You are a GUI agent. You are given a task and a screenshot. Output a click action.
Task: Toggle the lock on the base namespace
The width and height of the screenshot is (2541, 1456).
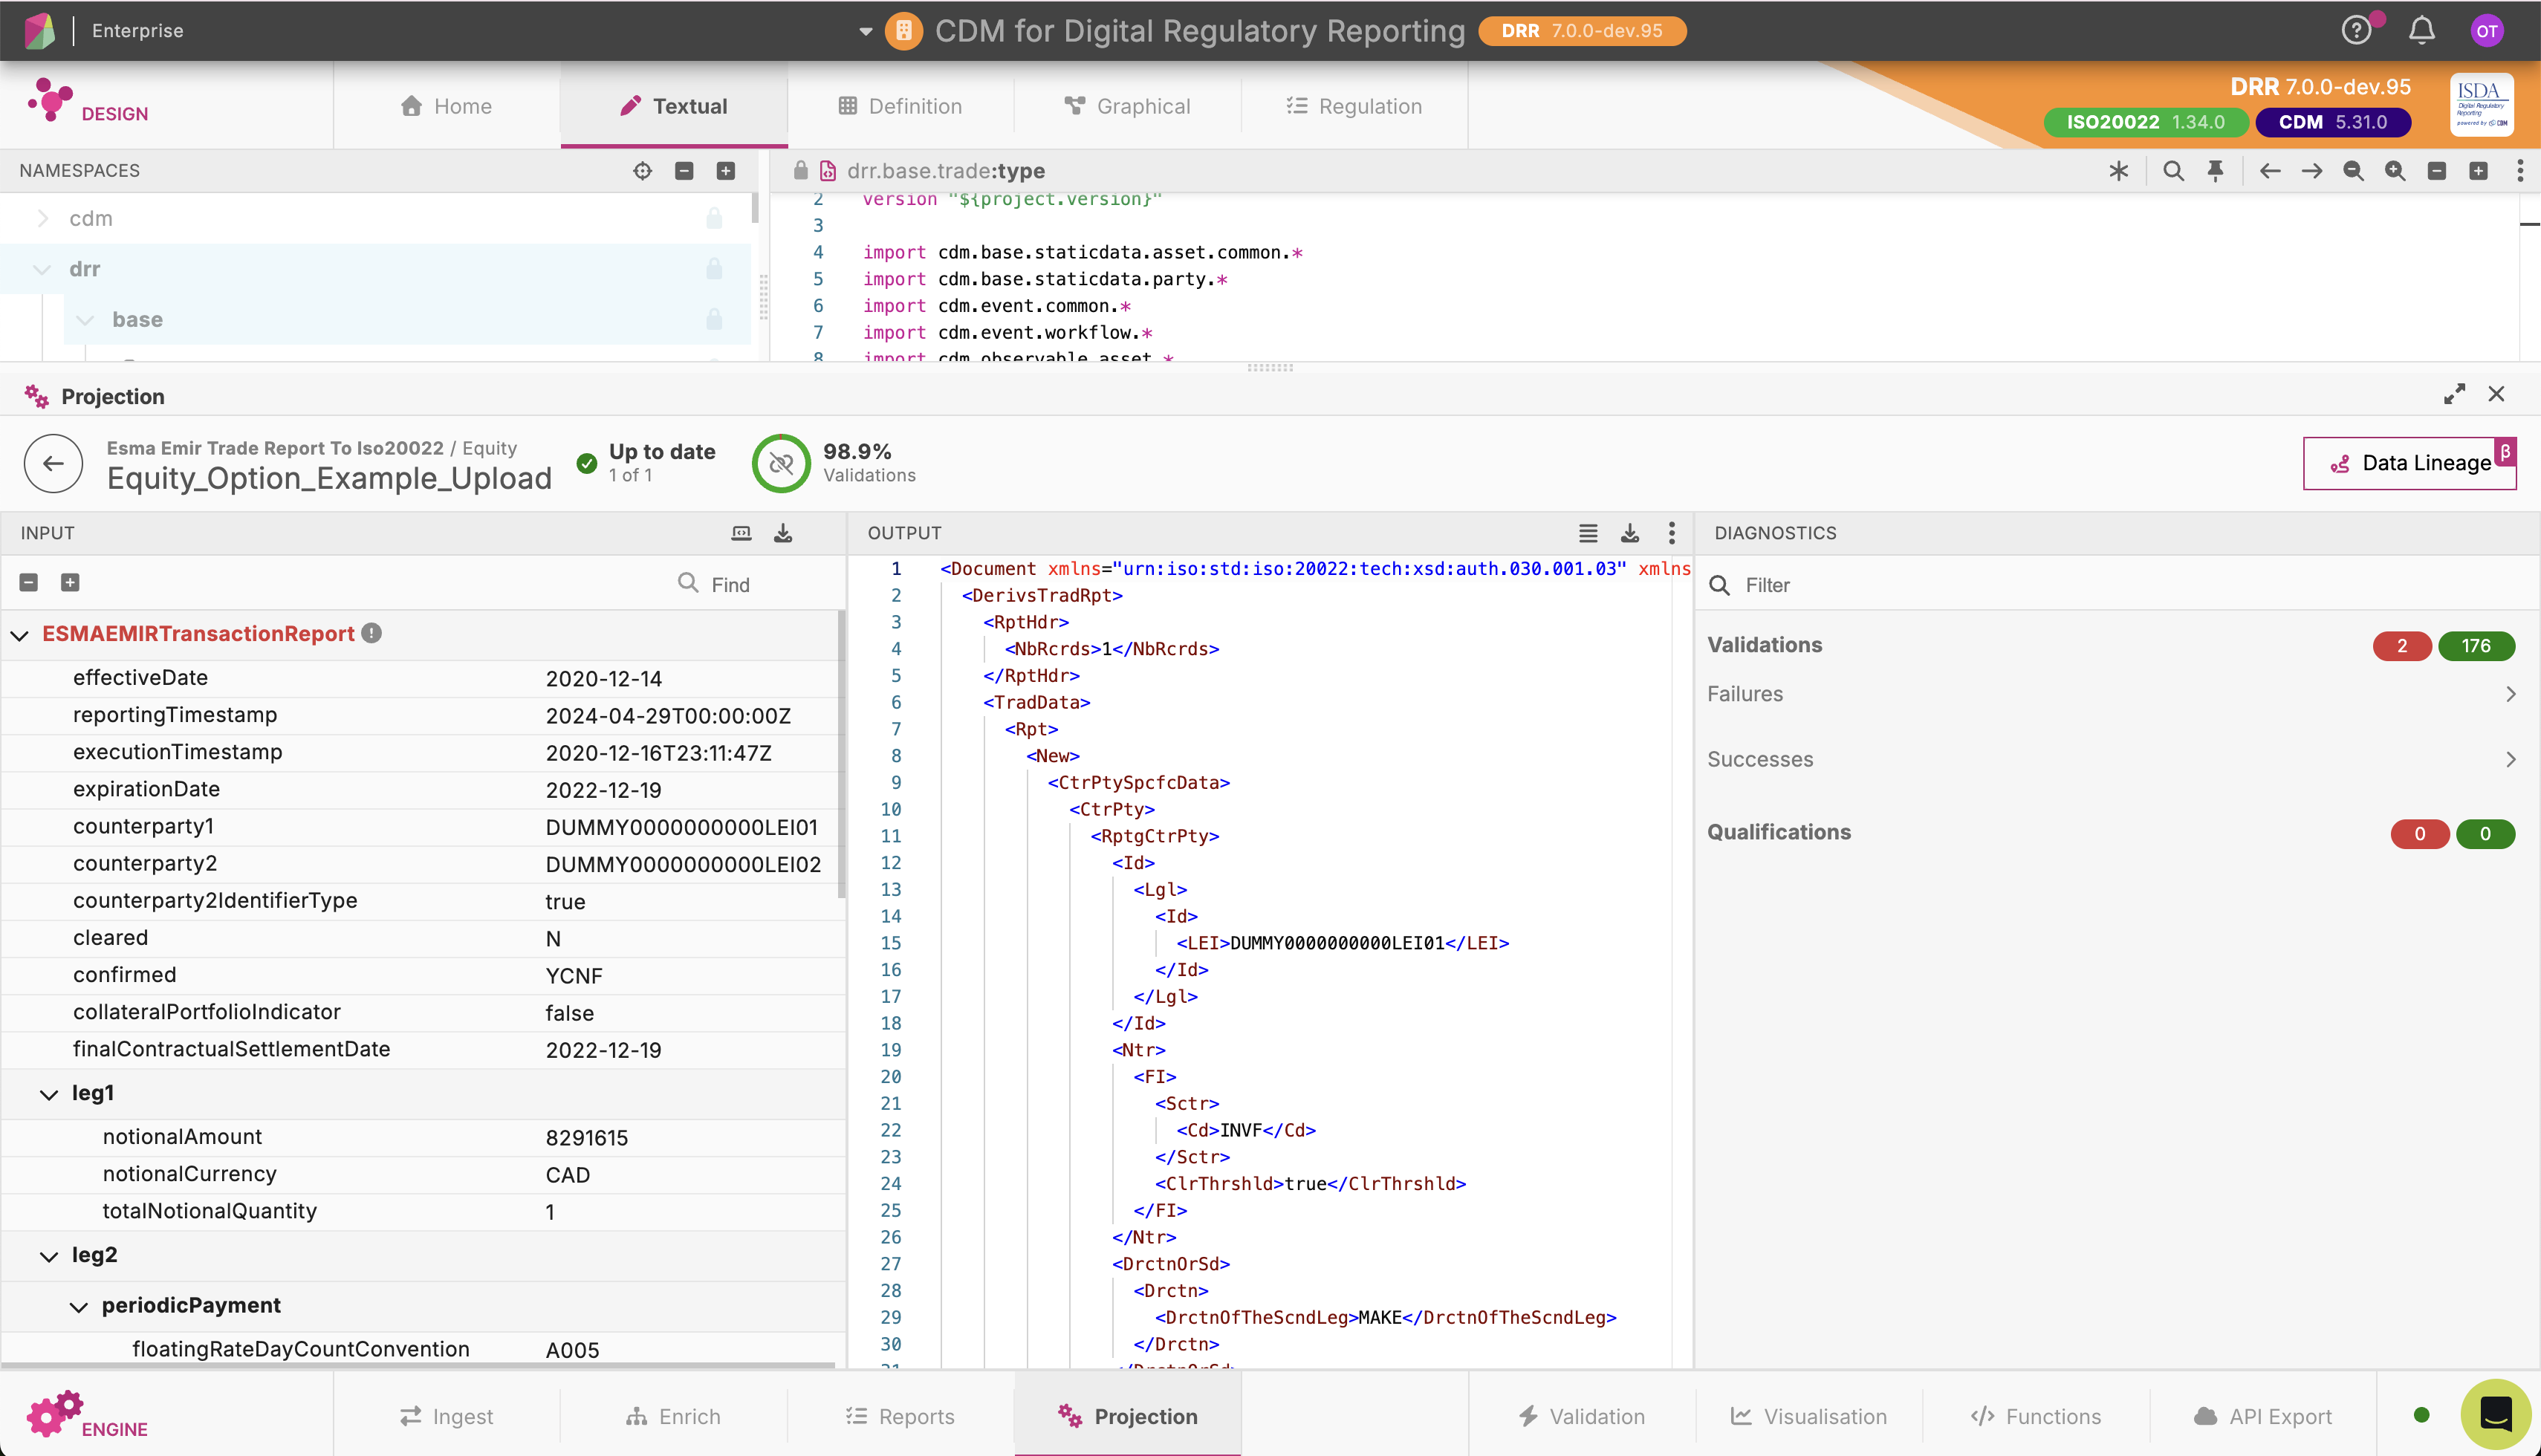point(714,320)
